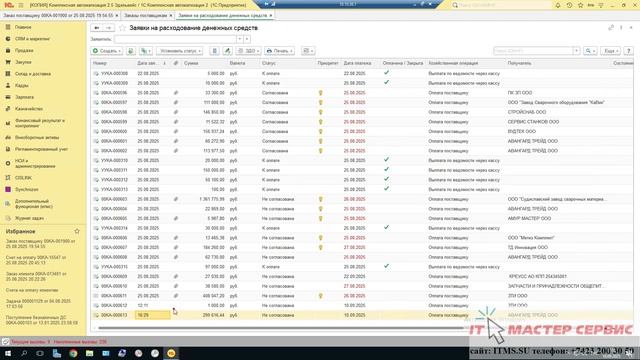The width and height of the screenshot is (640, 360).
Task: Open the Еще menu
Action: (611, 51)
